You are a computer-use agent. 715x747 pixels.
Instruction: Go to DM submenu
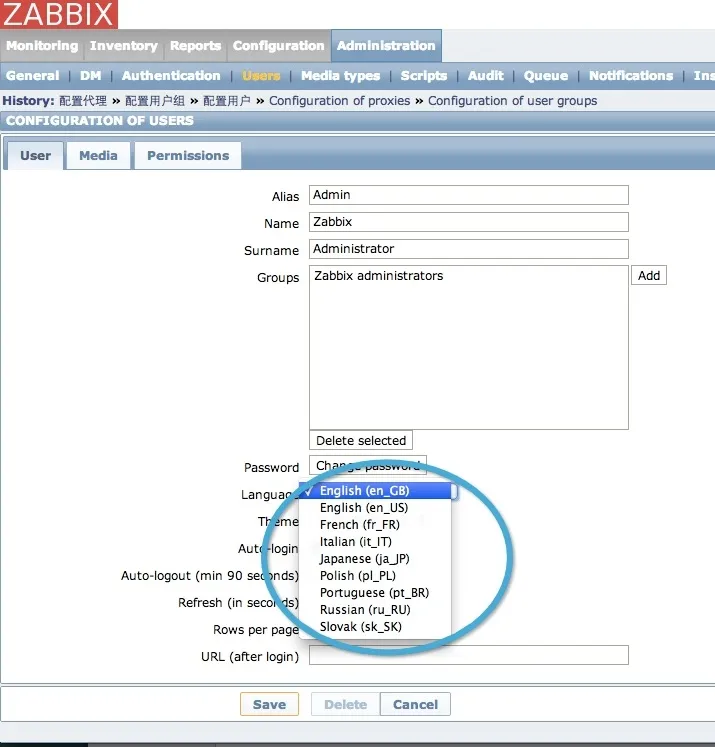(91, 76)
